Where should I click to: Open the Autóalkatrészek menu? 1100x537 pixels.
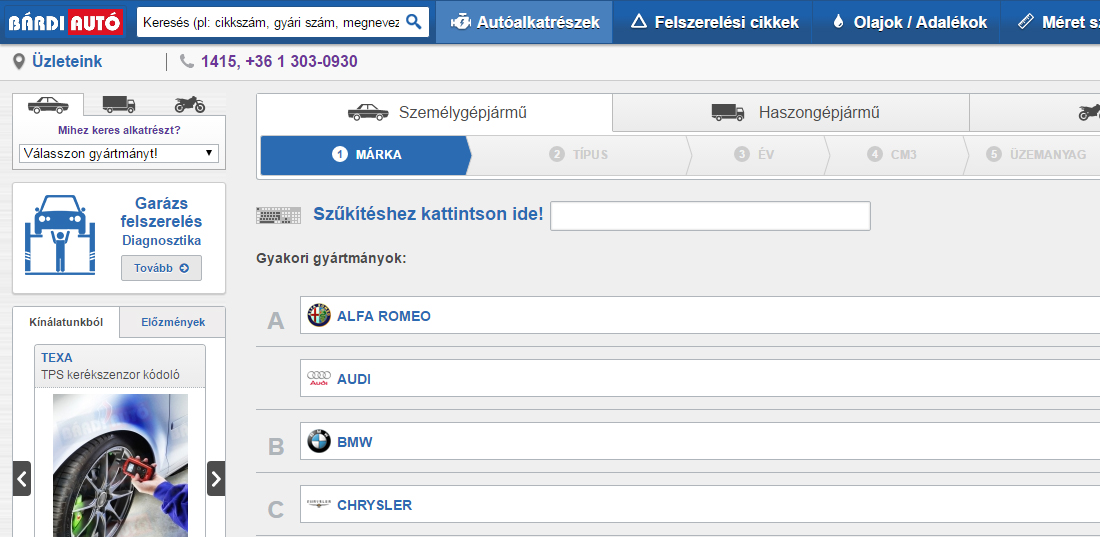[x=524, y=22]
